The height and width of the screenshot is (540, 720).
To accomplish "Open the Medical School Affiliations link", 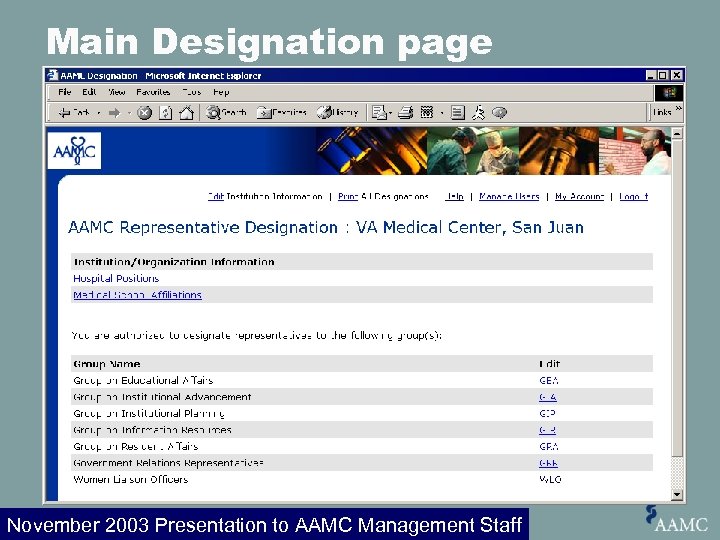I will [x=137, y=295].
